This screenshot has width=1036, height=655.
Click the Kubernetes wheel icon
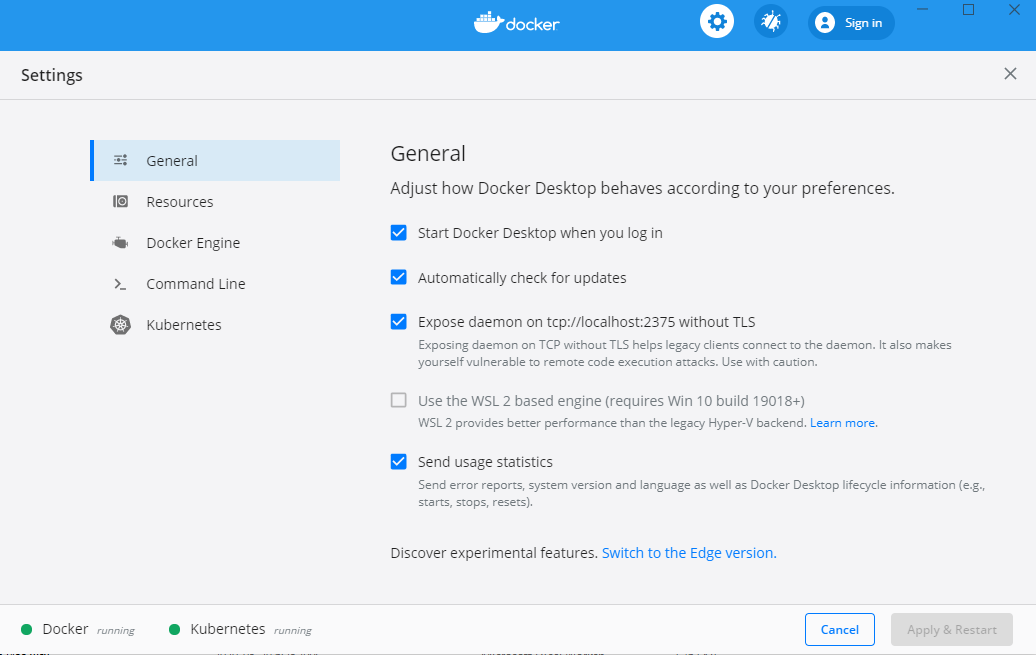tap(120, 325)
